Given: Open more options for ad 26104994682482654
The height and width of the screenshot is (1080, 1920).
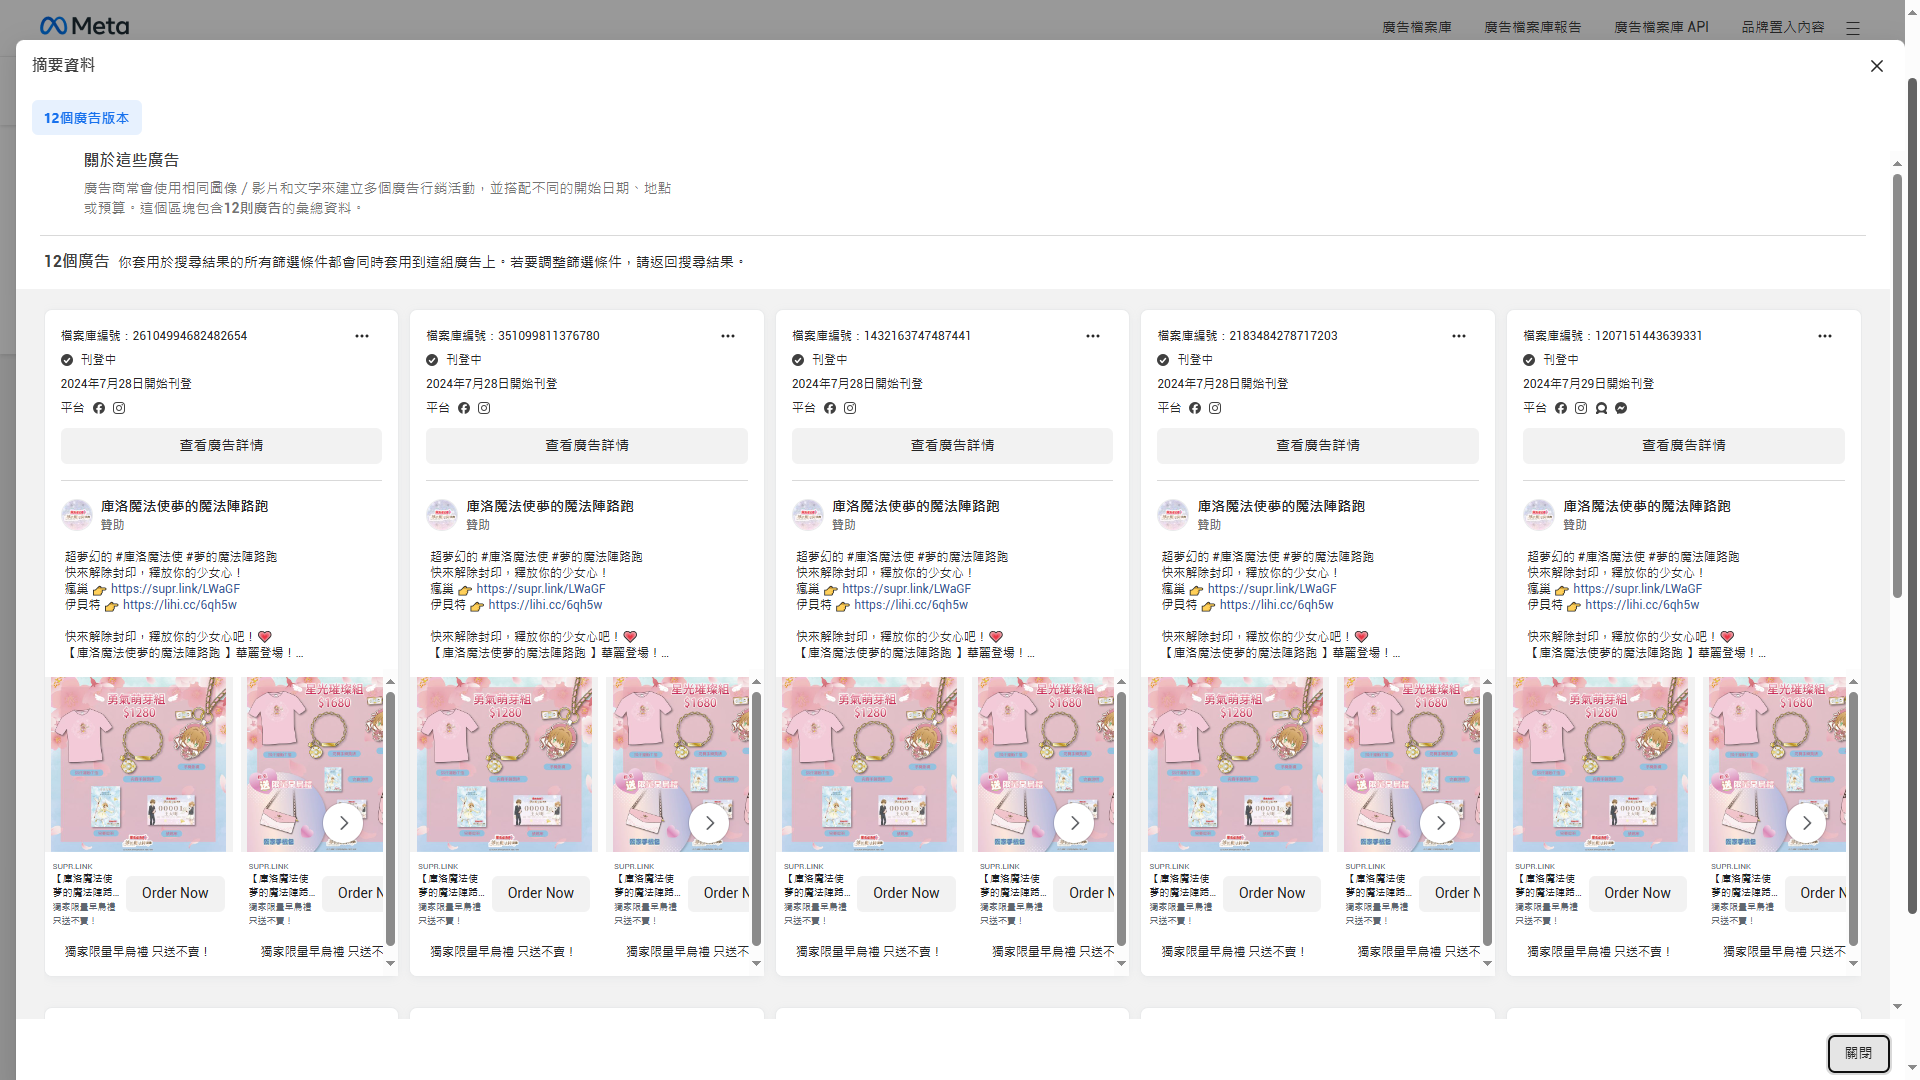Looking at the screenshot, I should click(362, 336).
